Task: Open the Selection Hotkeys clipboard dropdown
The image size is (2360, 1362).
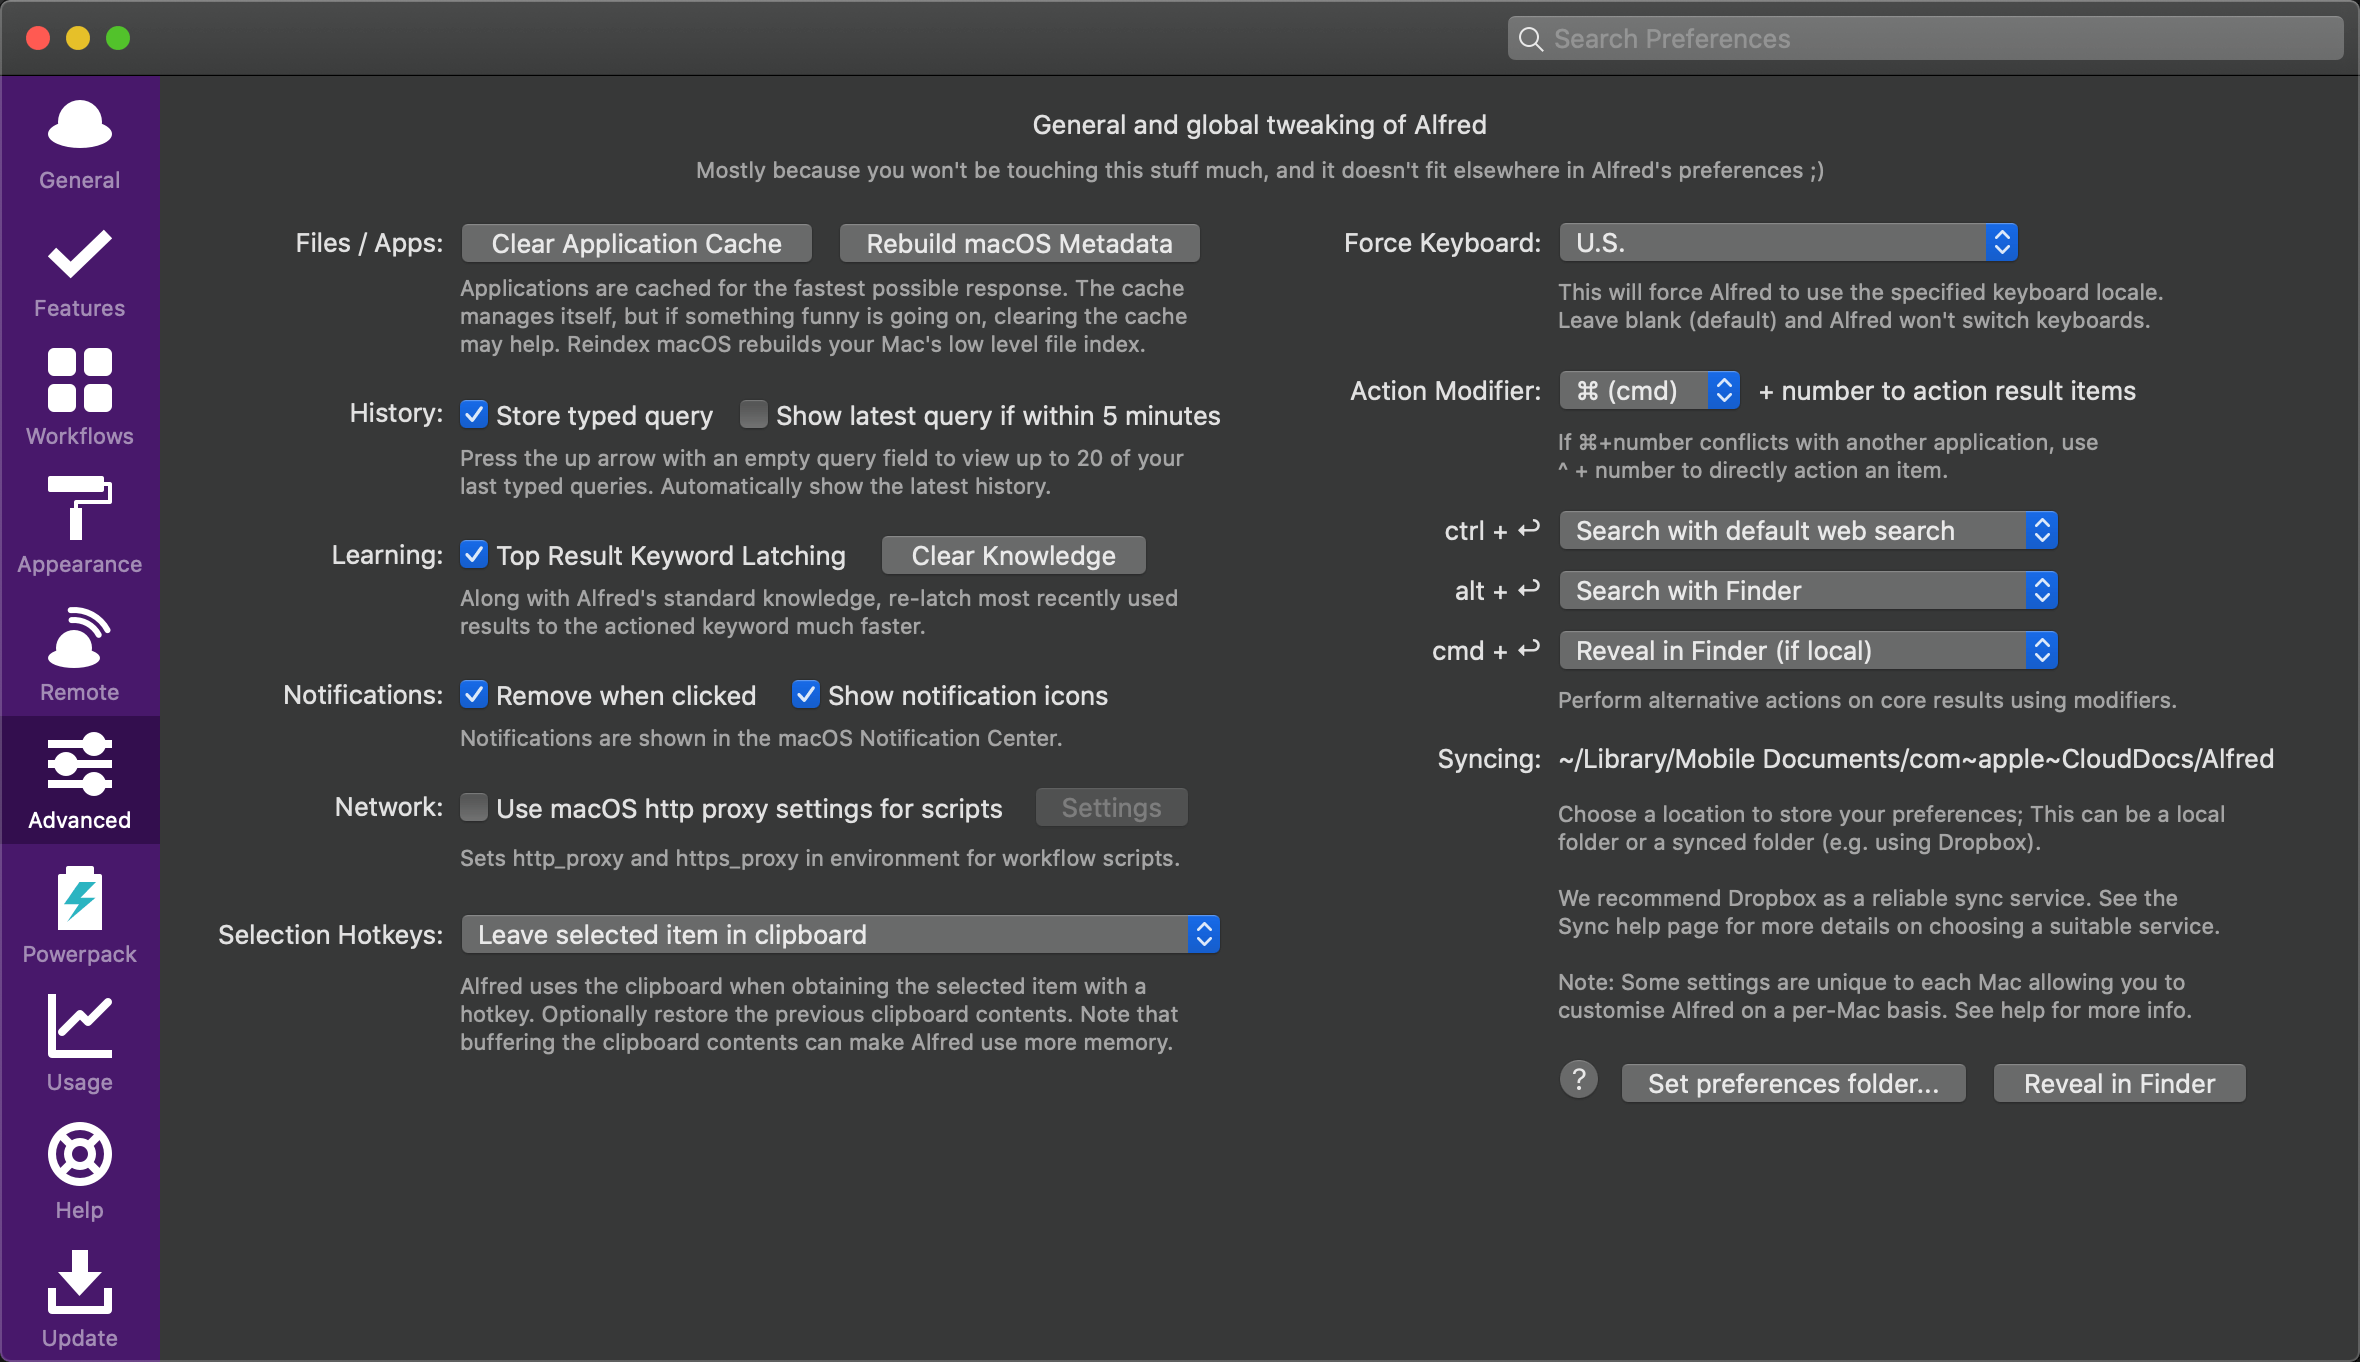Action: coord(840,934)
